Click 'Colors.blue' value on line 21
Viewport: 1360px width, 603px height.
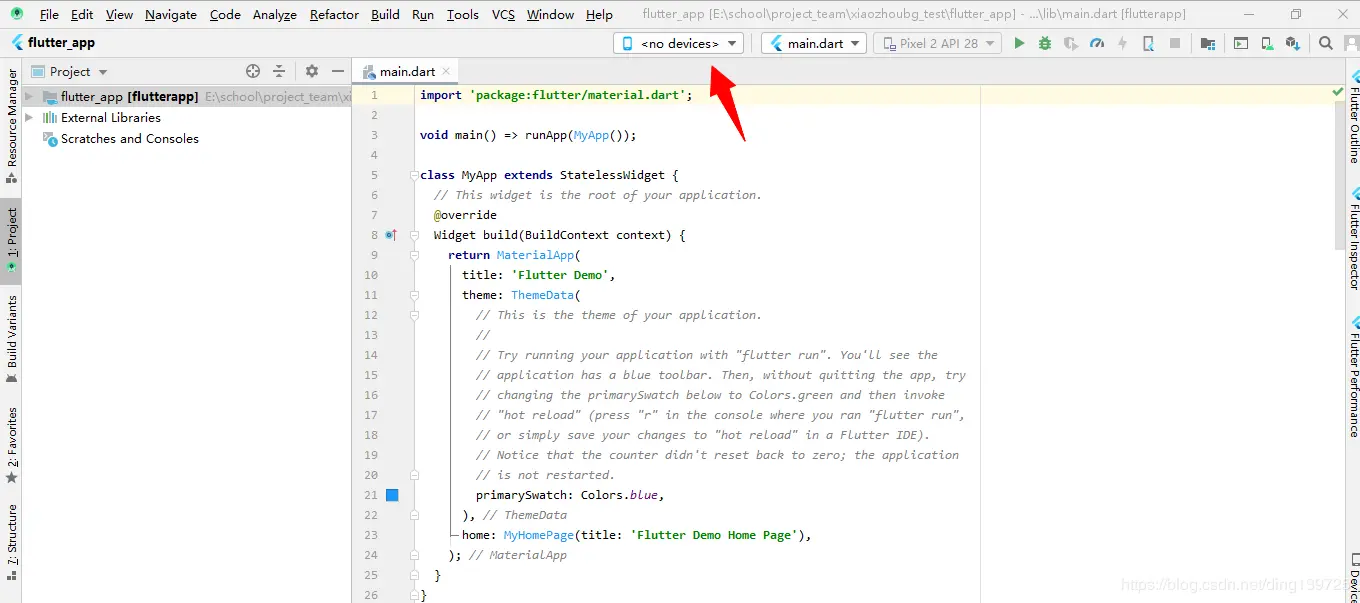619,495
